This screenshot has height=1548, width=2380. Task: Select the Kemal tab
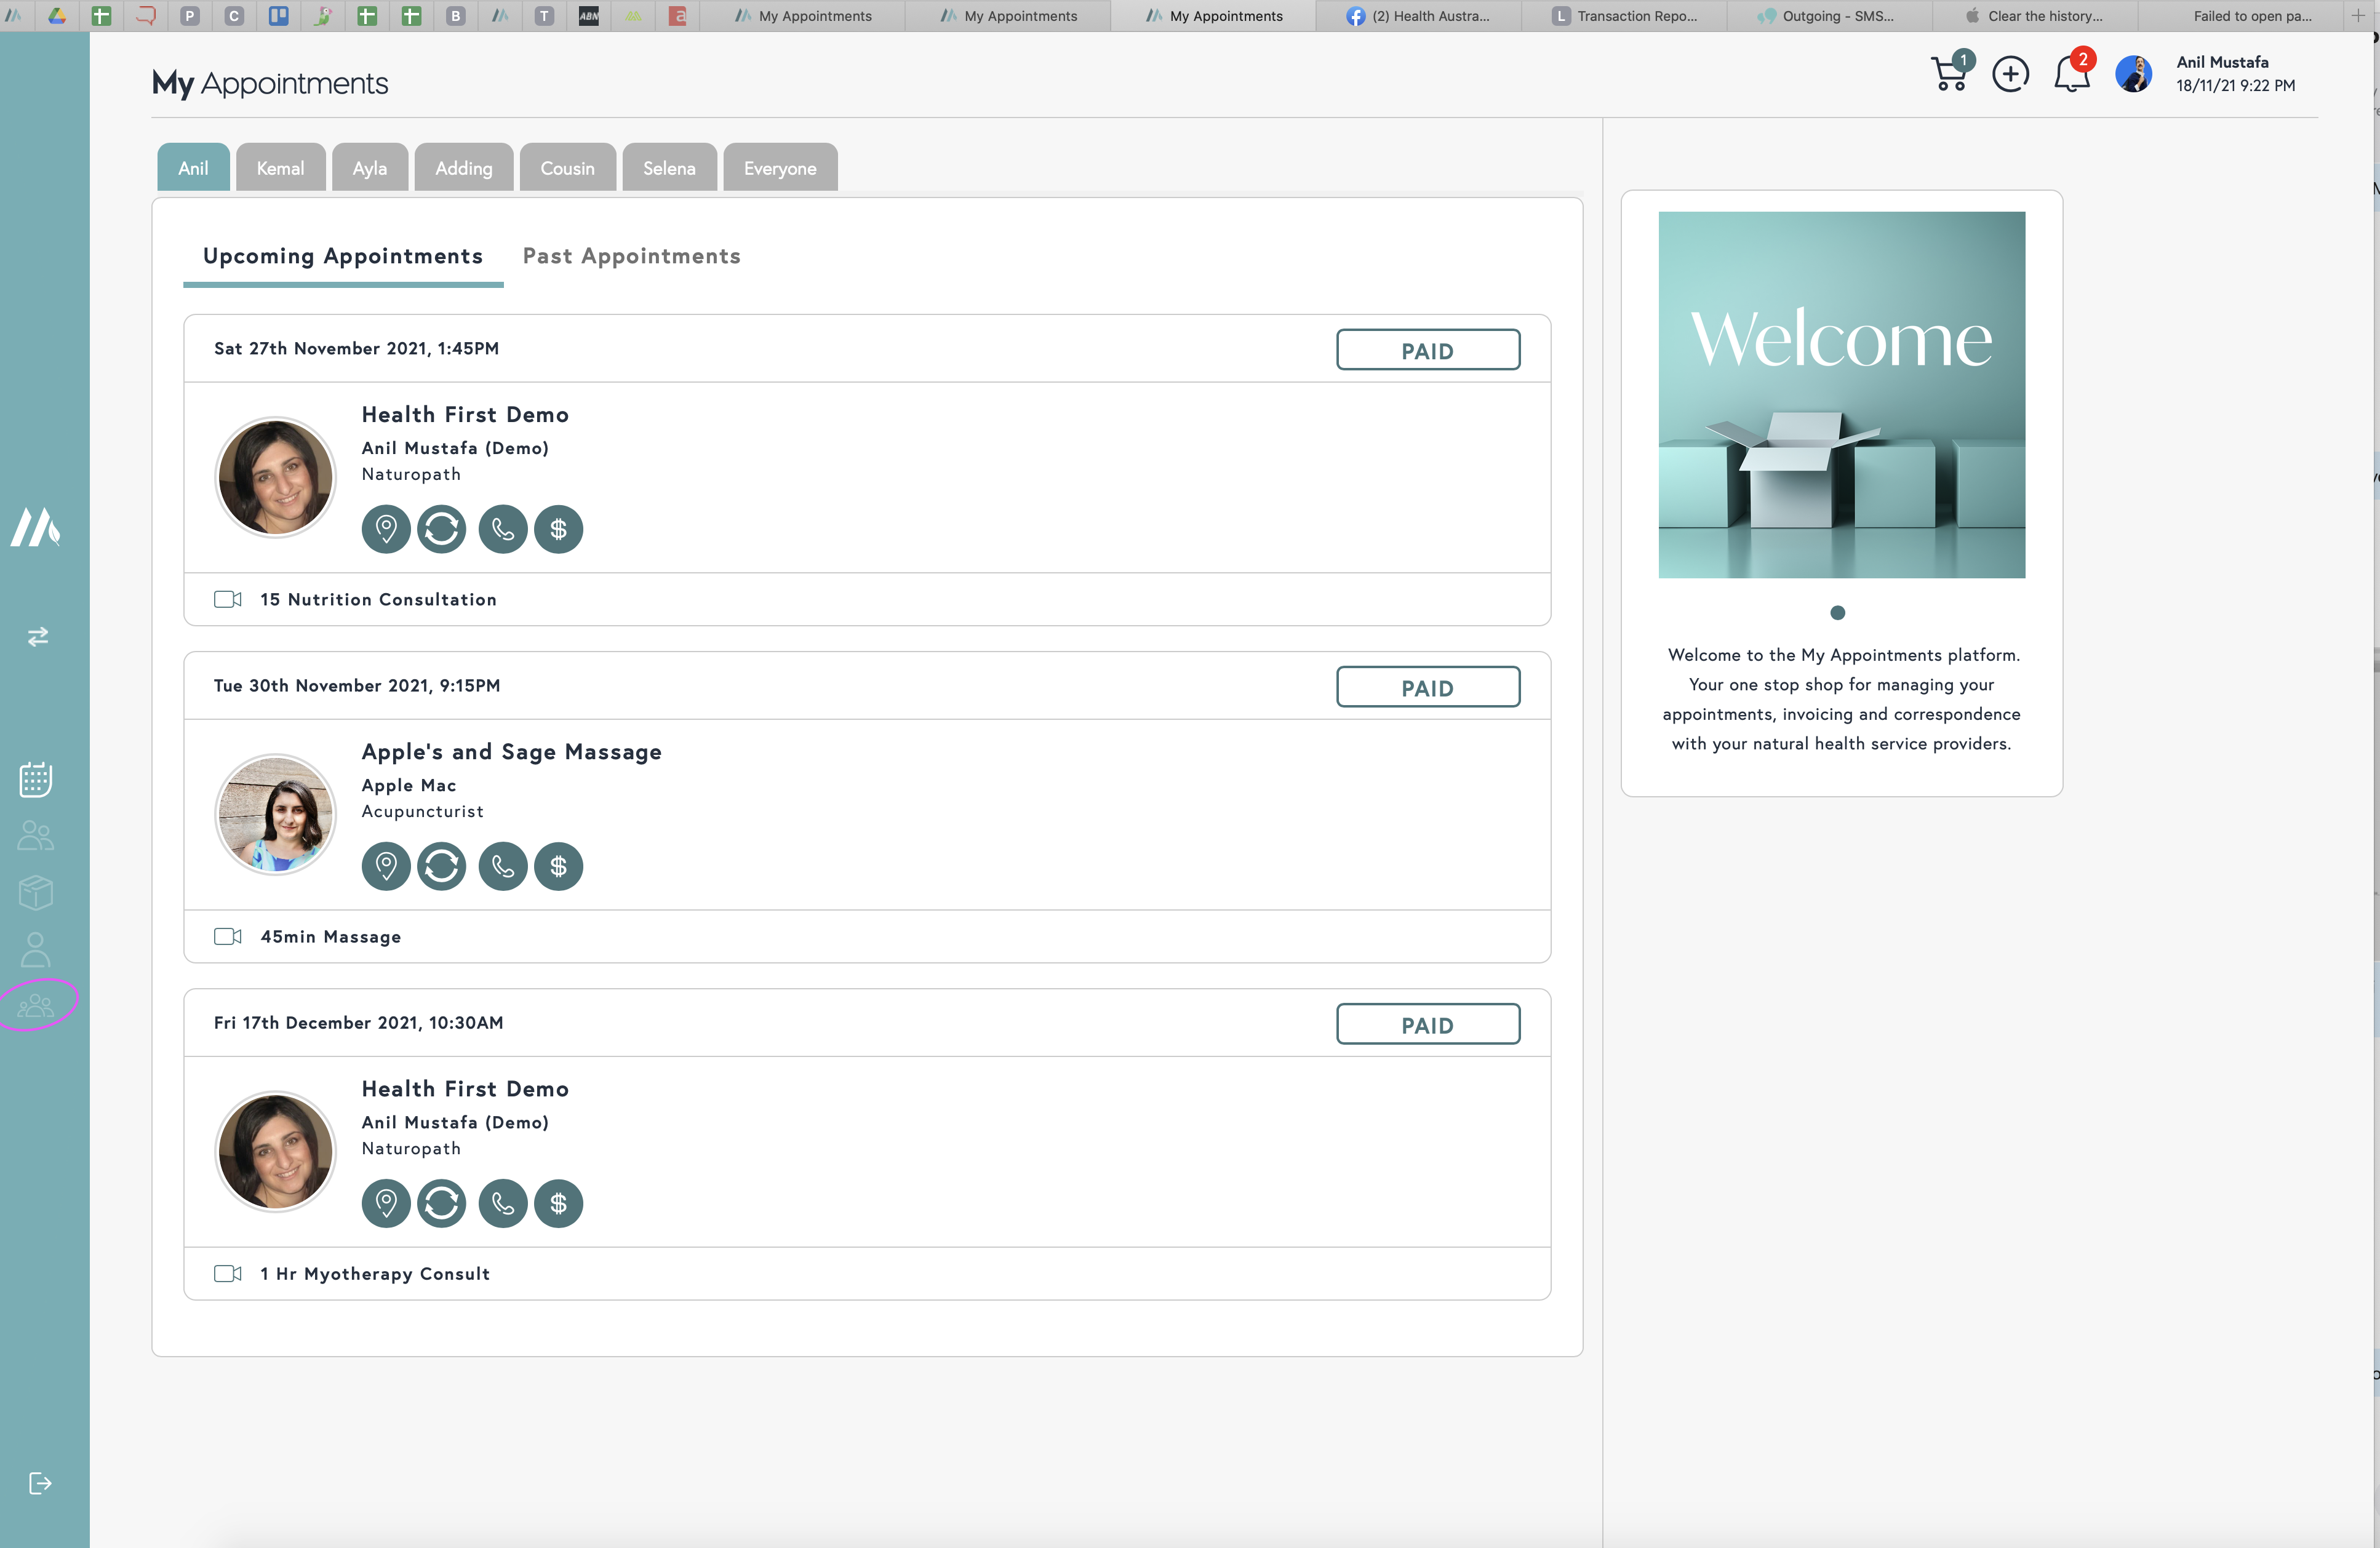(x=280, y=168)
